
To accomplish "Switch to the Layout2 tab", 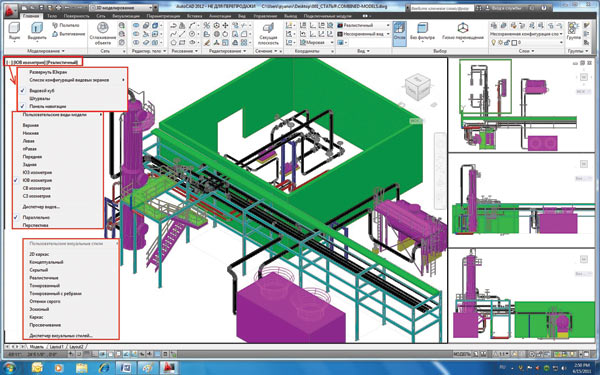I will pyautogui.click(x=76, y=346).
